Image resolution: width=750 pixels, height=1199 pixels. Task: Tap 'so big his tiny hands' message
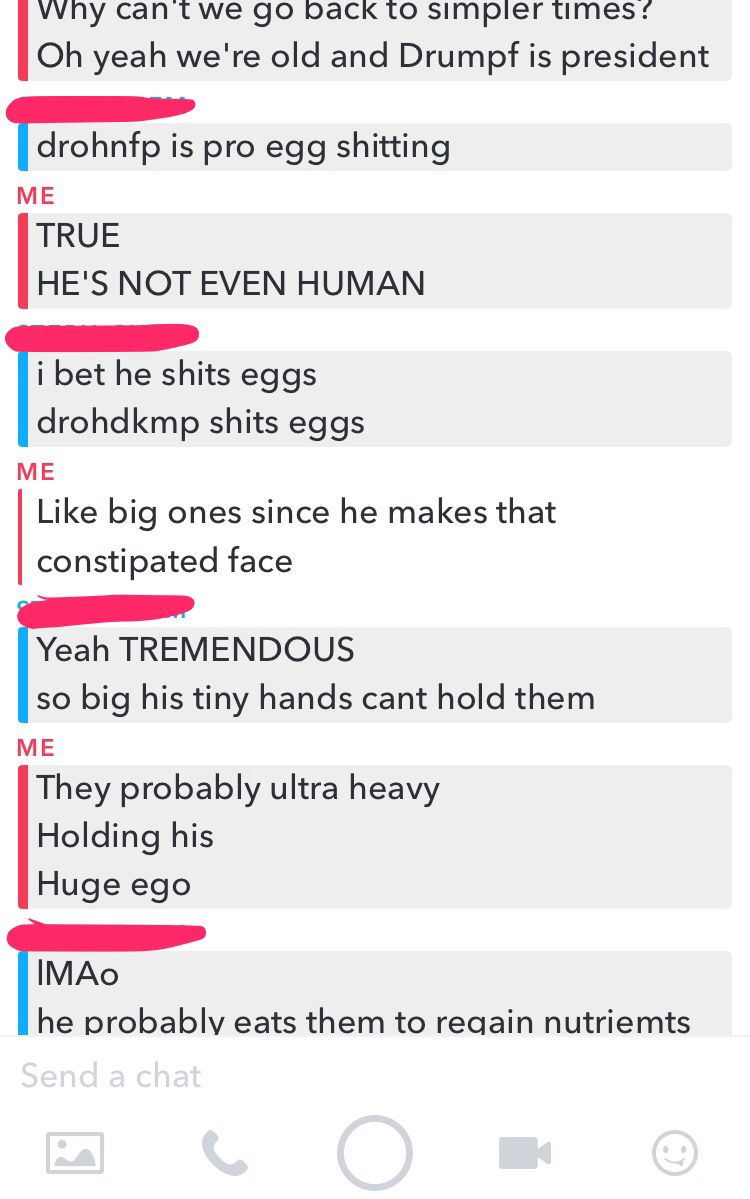pos(315,698)
